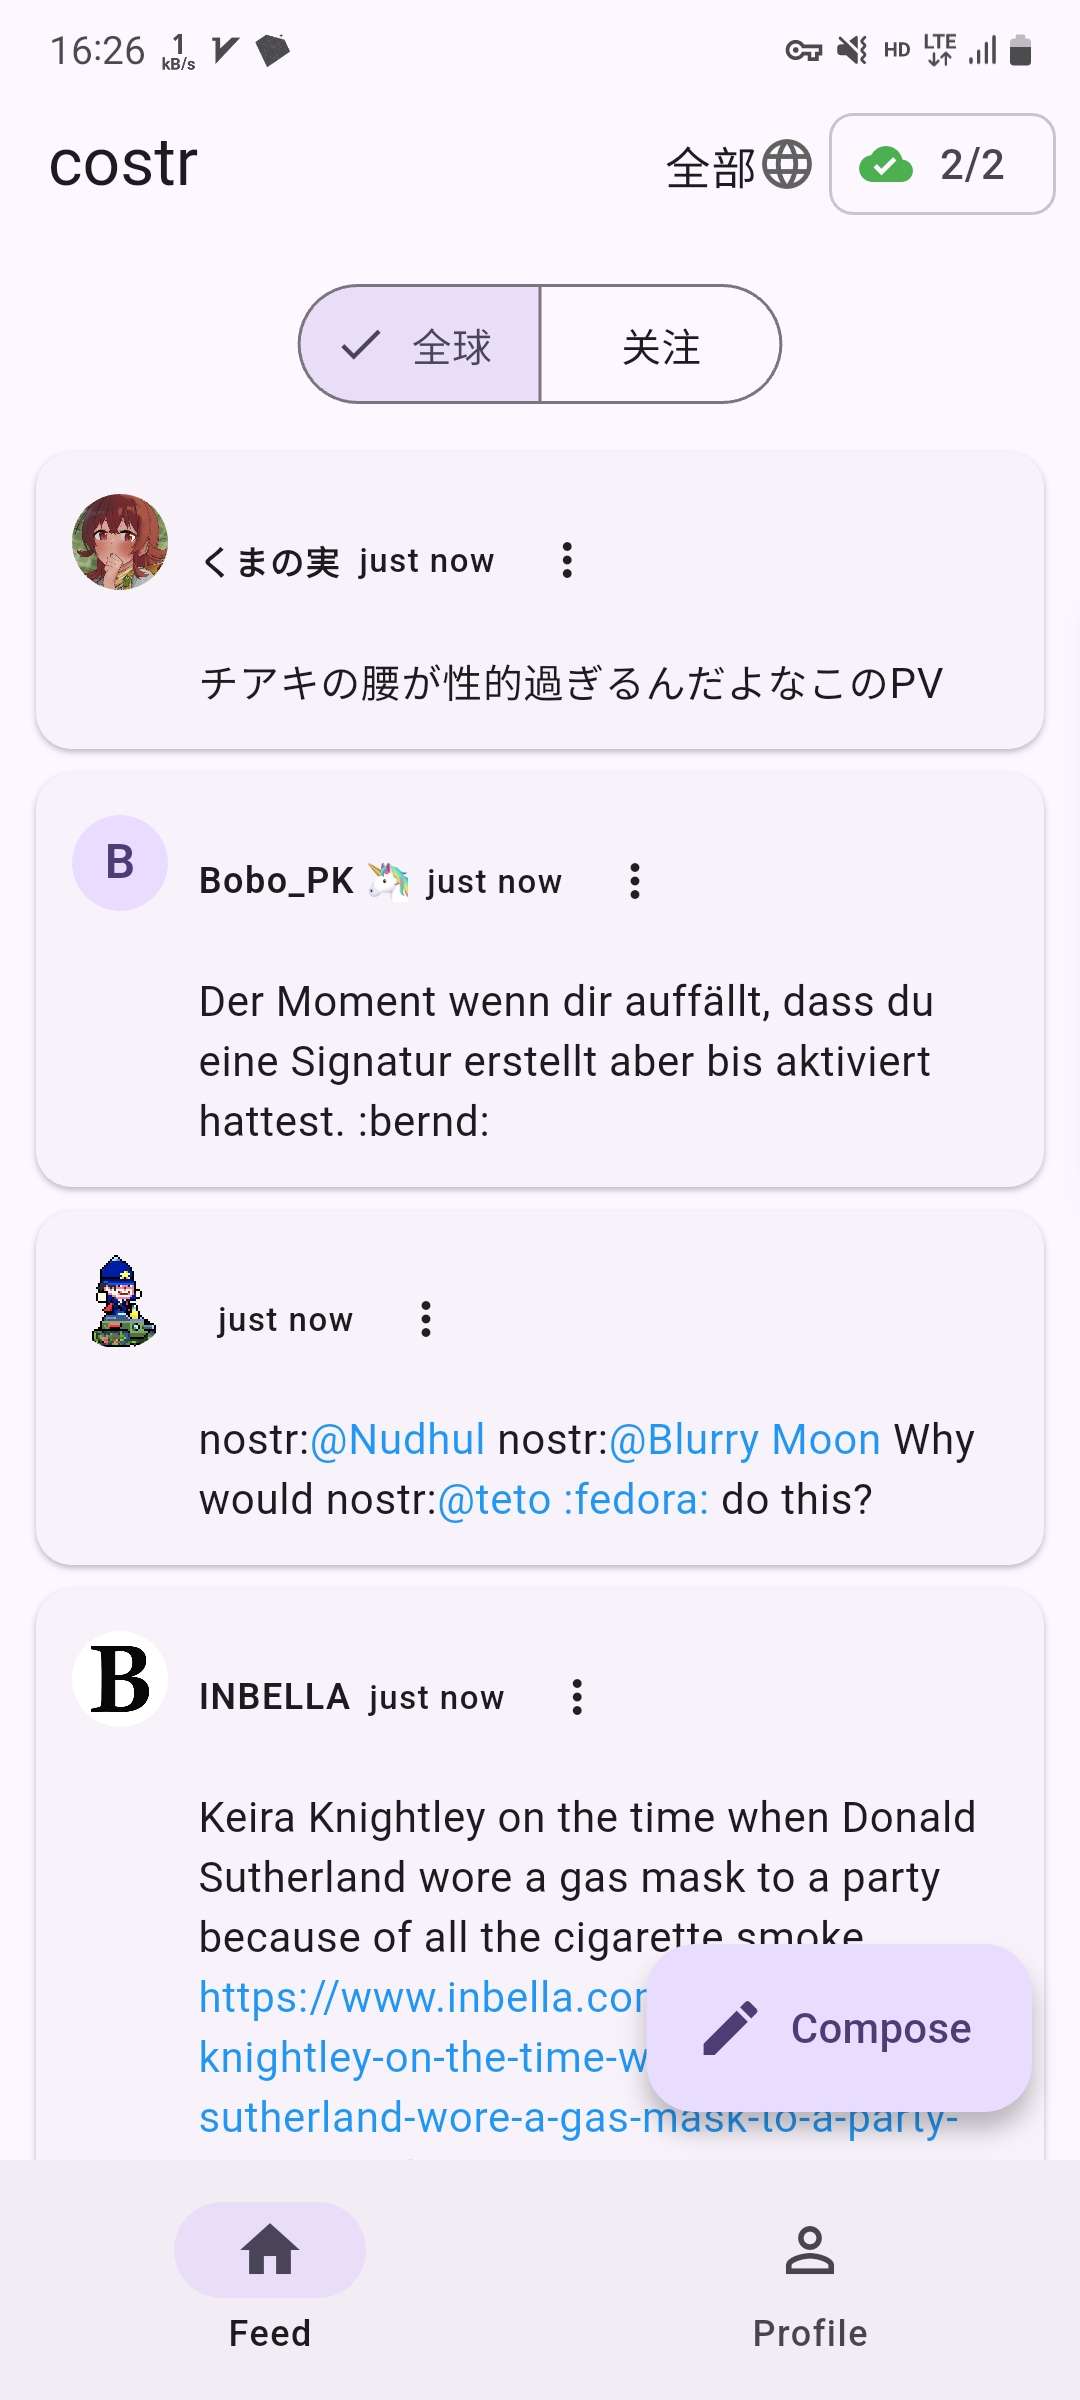
Task: Switch to the 关注 following segment
Action: 660,345
